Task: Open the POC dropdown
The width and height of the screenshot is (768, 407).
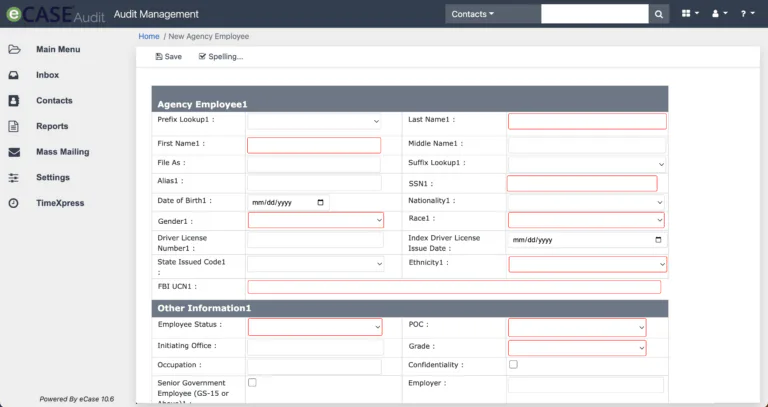Action: coord(577,328)
